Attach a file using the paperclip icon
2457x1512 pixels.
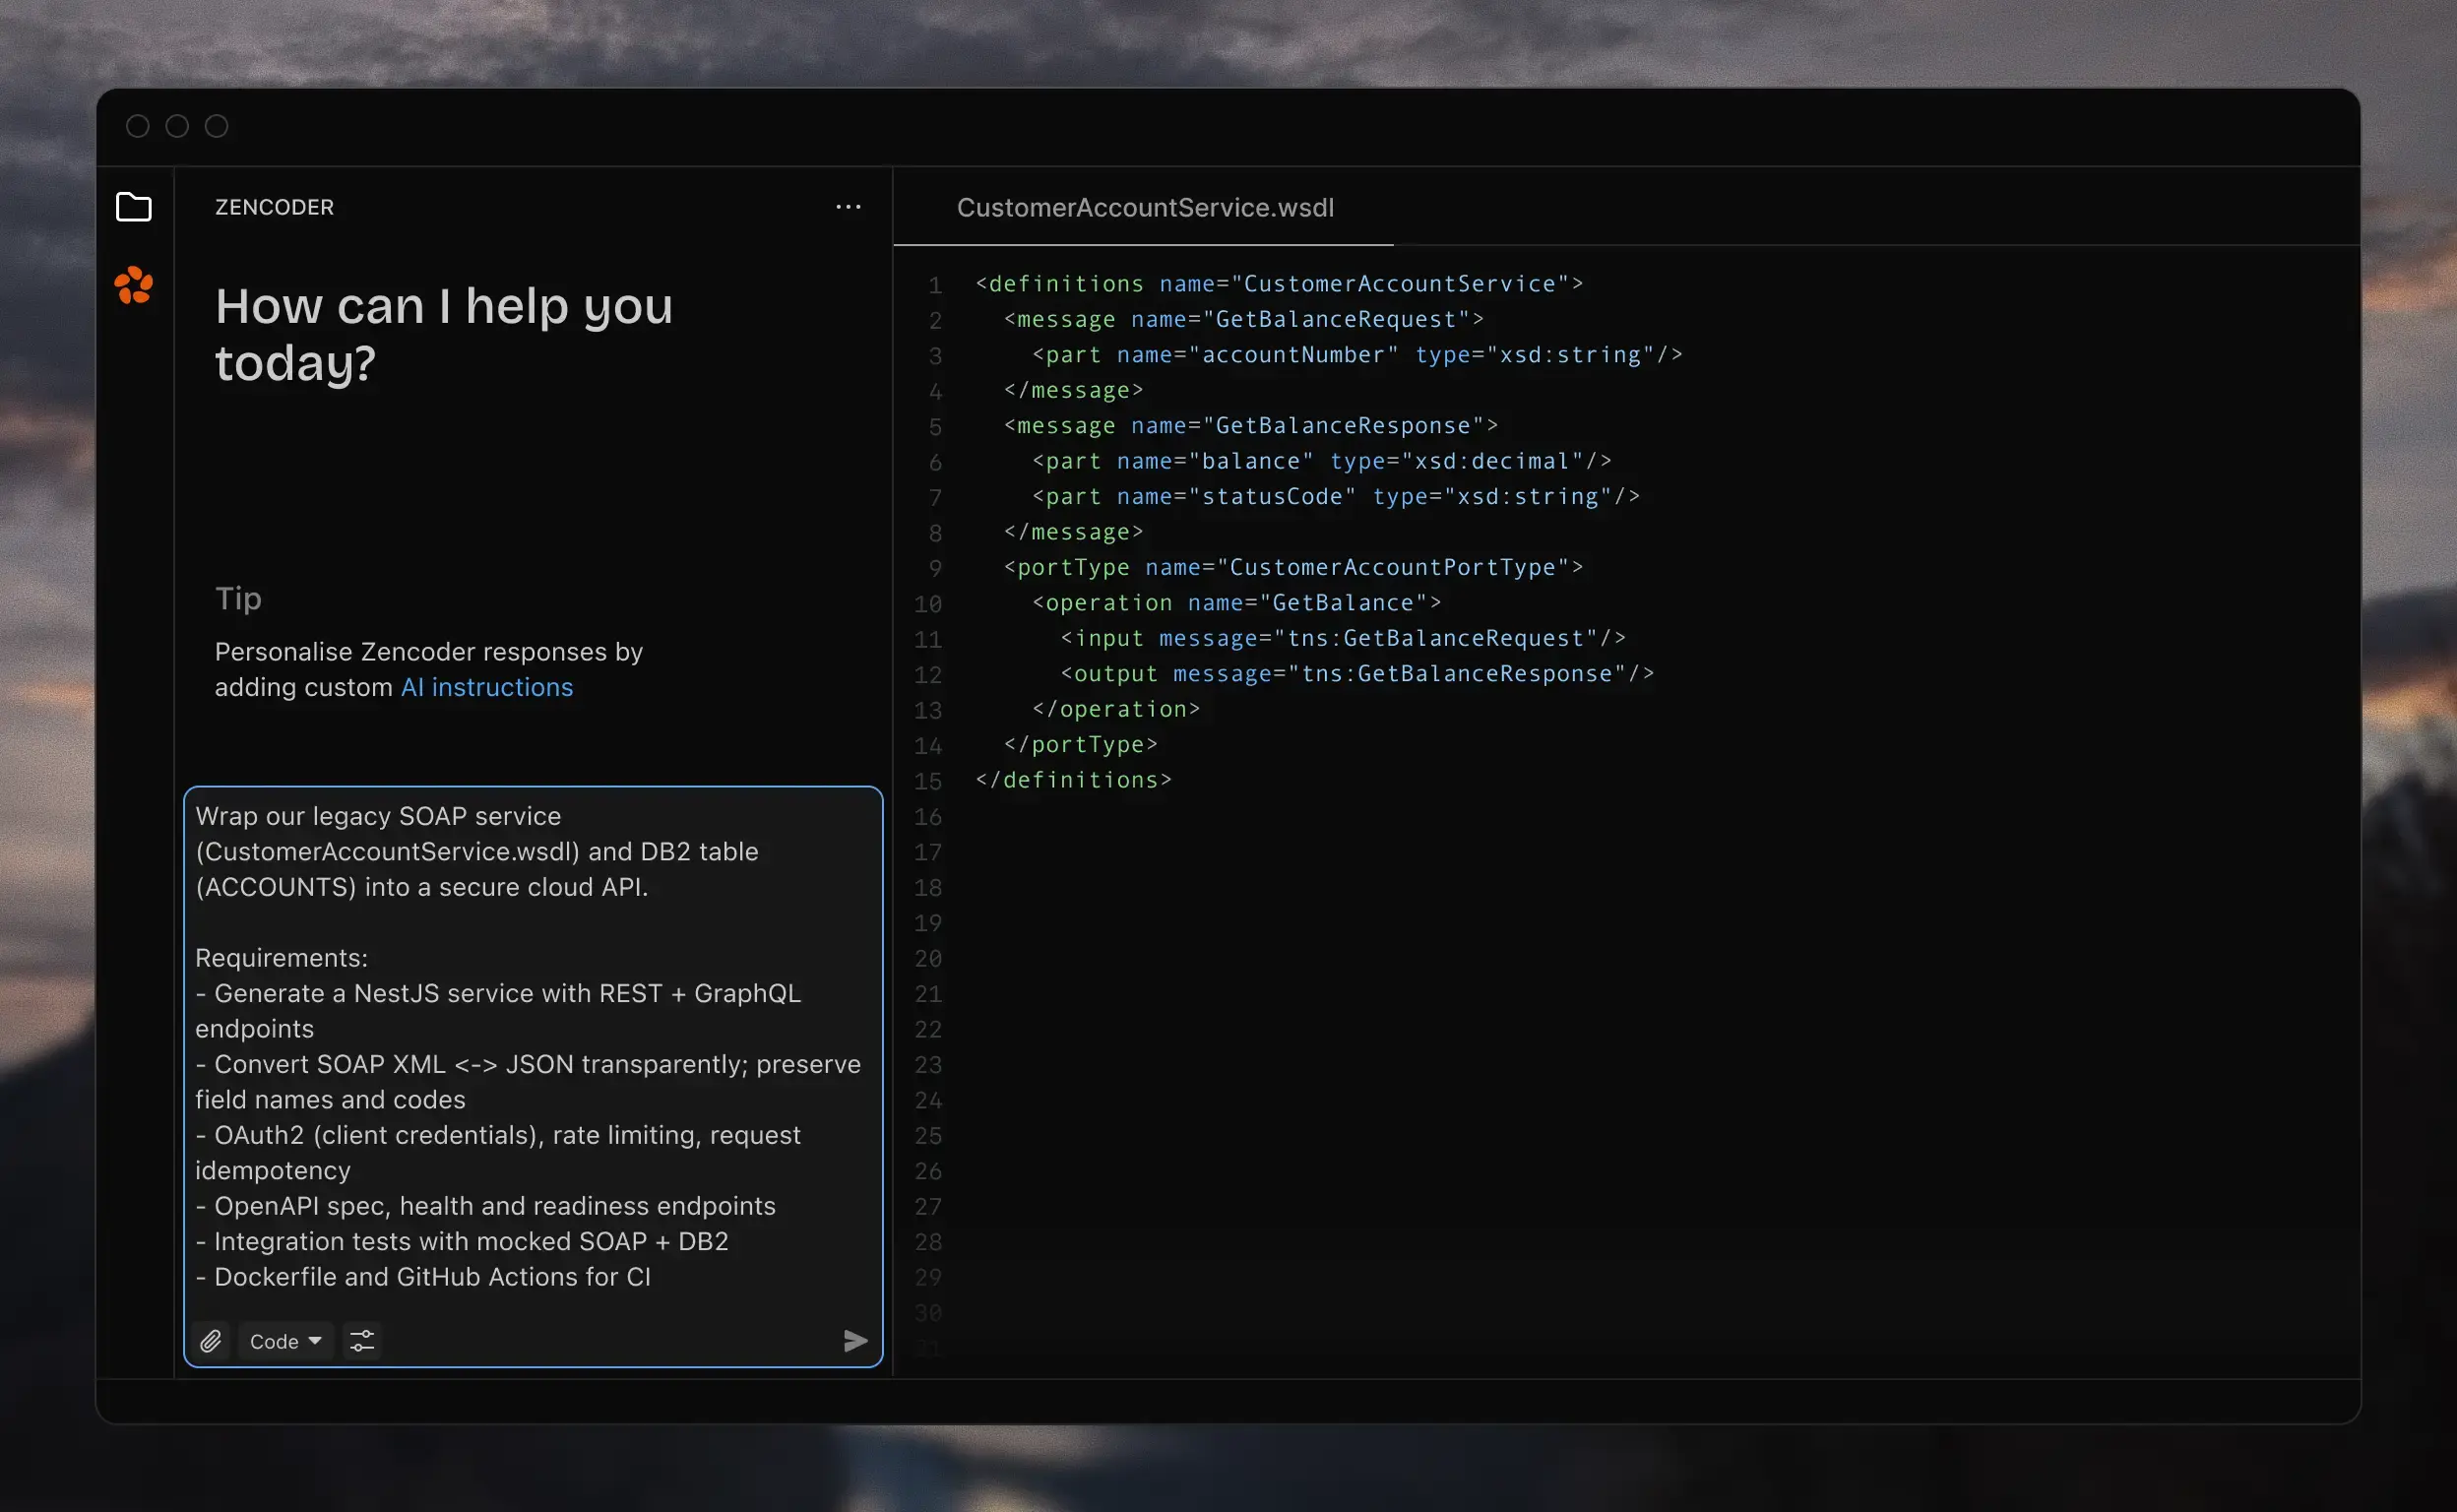[212, 1341]
